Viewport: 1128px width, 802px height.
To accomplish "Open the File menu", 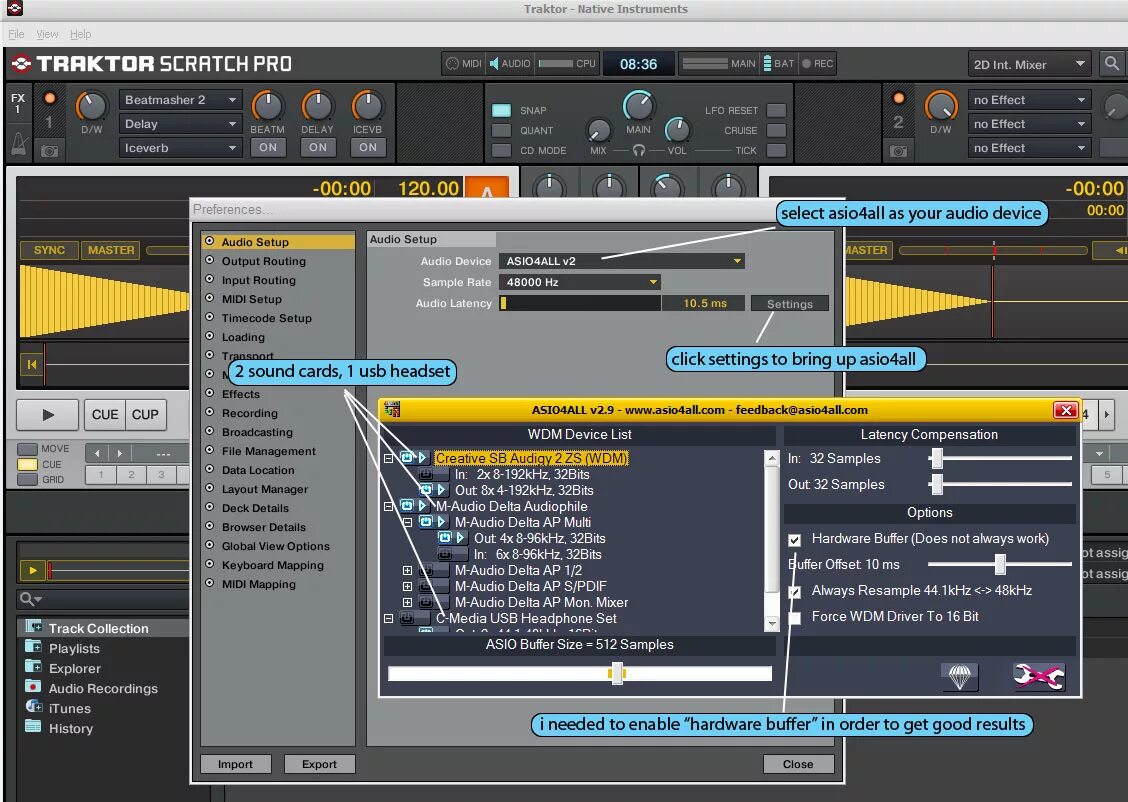I will (x=16, y=34).
